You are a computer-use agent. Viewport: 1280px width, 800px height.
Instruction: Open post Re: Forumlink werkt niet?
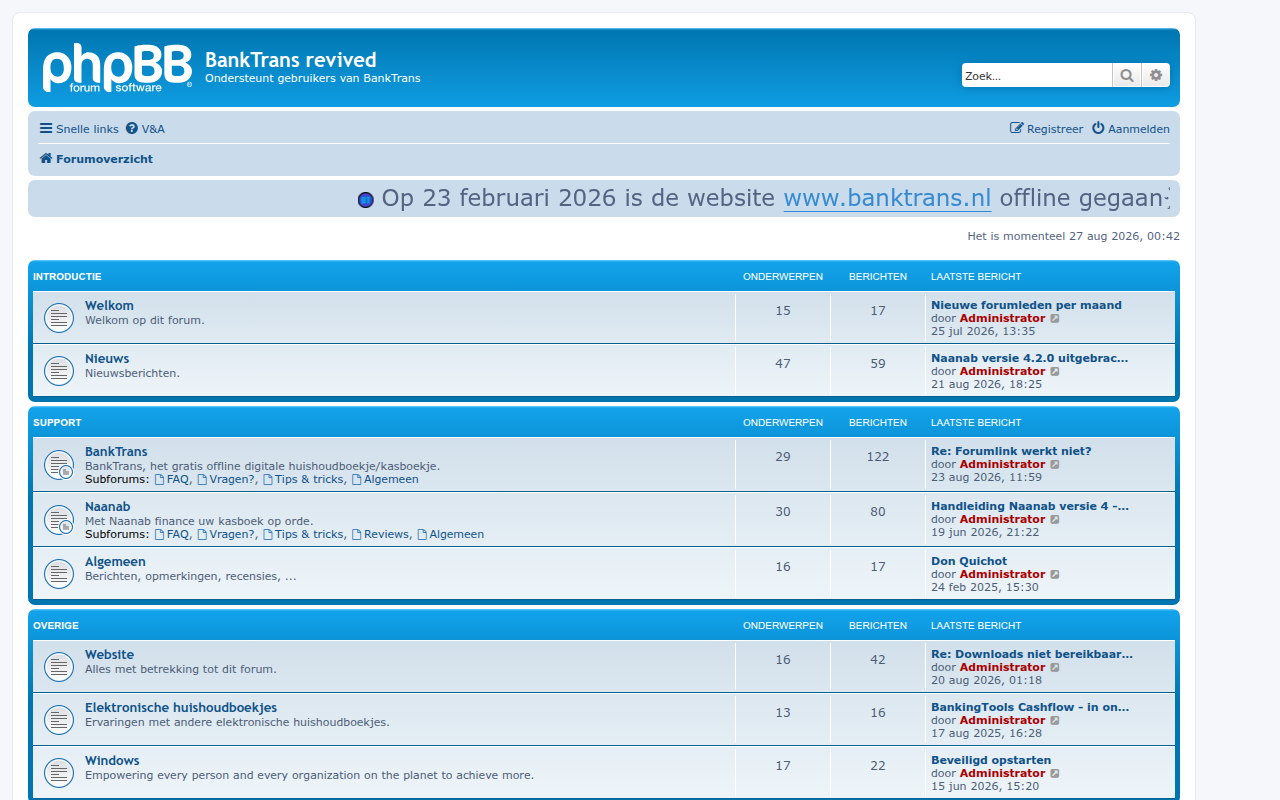(x=1011, y=451)
